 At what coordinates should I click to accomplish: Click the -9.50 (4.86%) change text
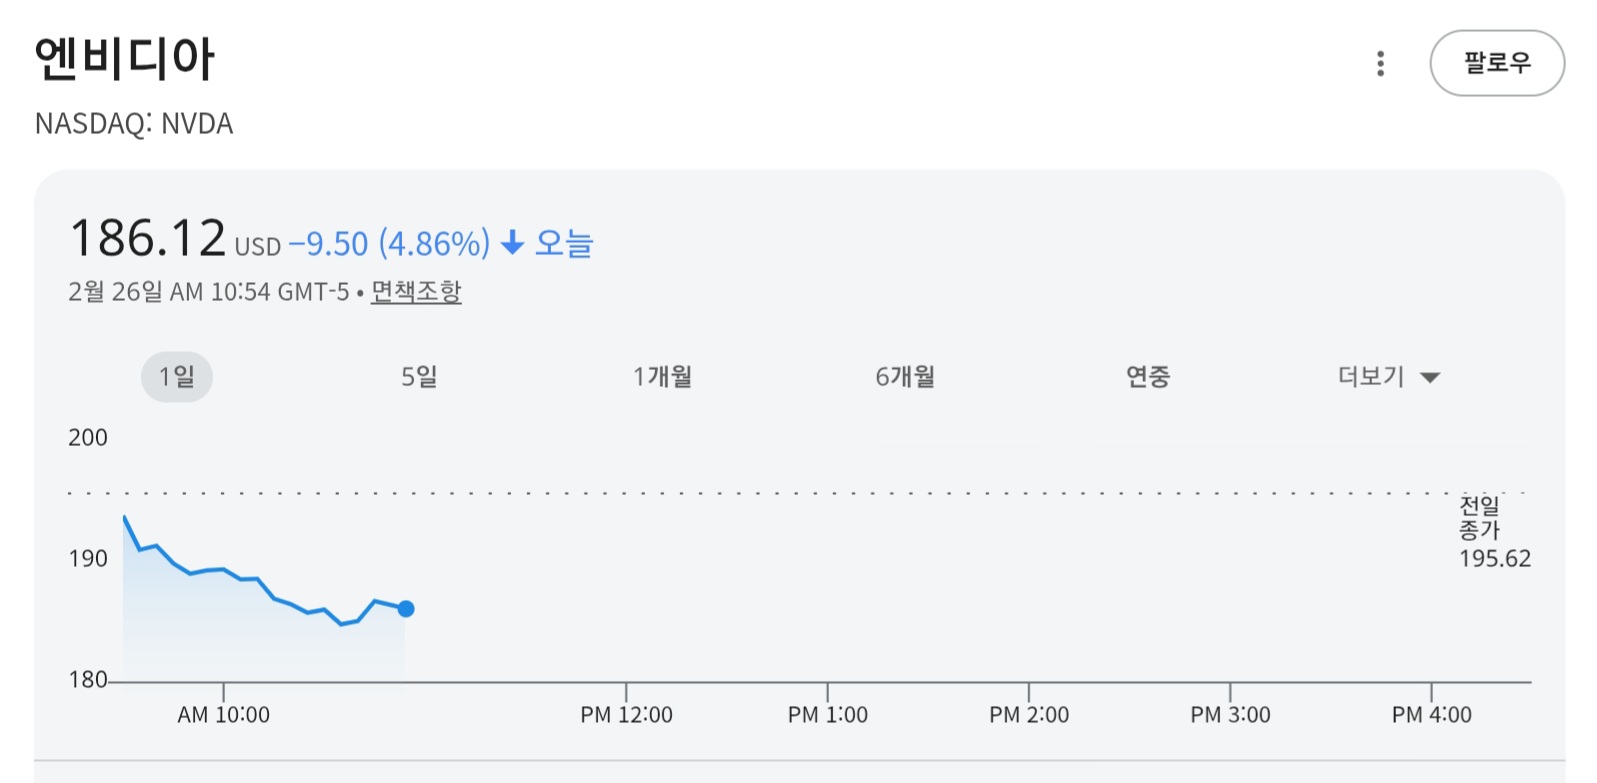(389, 244)
